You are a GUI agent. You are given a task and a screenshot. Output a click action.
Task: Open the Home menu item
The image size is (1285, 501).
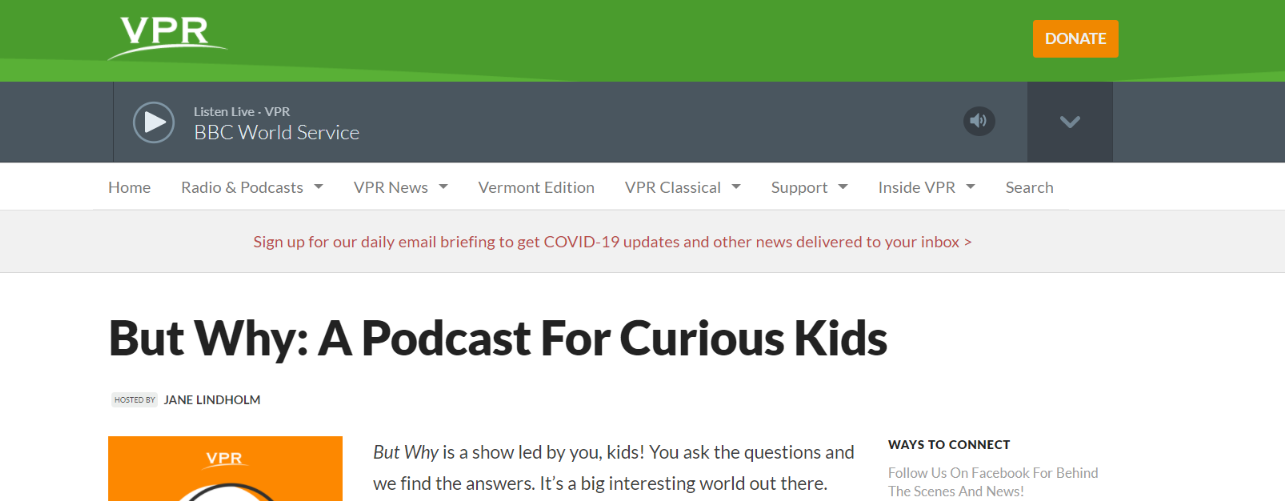pos(129,187)
